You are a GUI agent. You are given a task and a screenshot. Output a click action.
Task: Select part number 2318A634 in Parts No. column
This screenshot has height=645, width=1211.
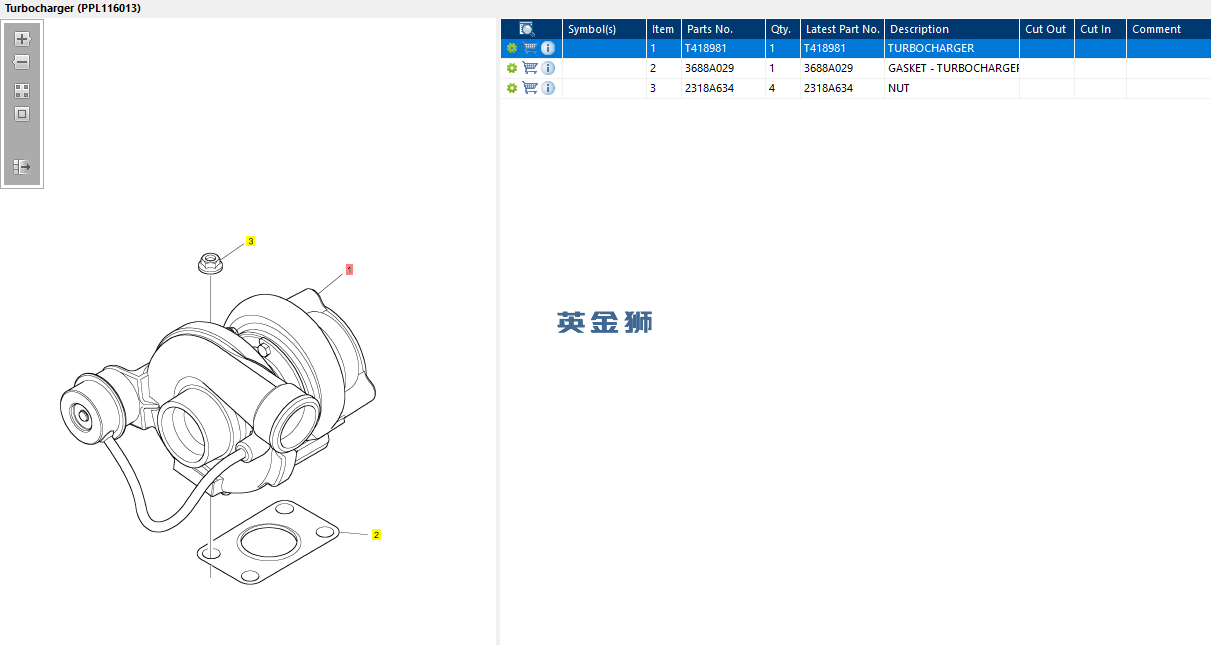(x=723, y=88)
